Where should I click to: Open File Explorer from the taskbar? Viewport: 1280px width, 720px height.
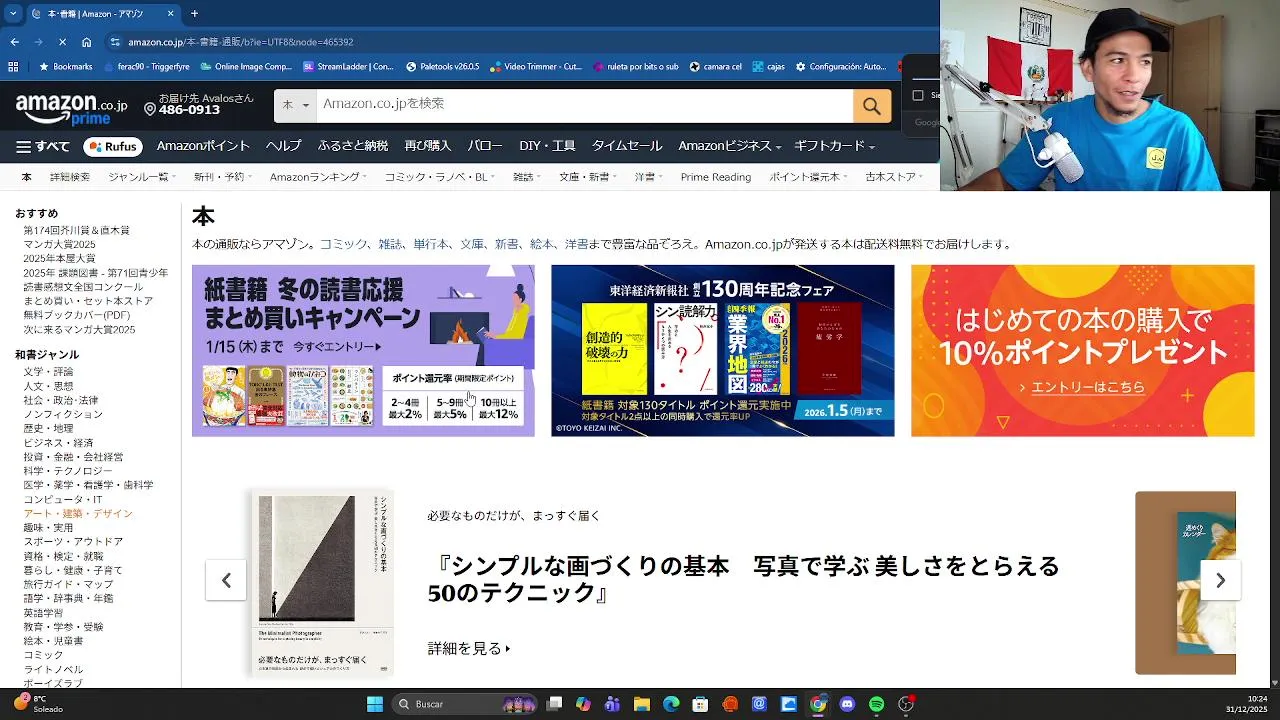click(642, 704)
